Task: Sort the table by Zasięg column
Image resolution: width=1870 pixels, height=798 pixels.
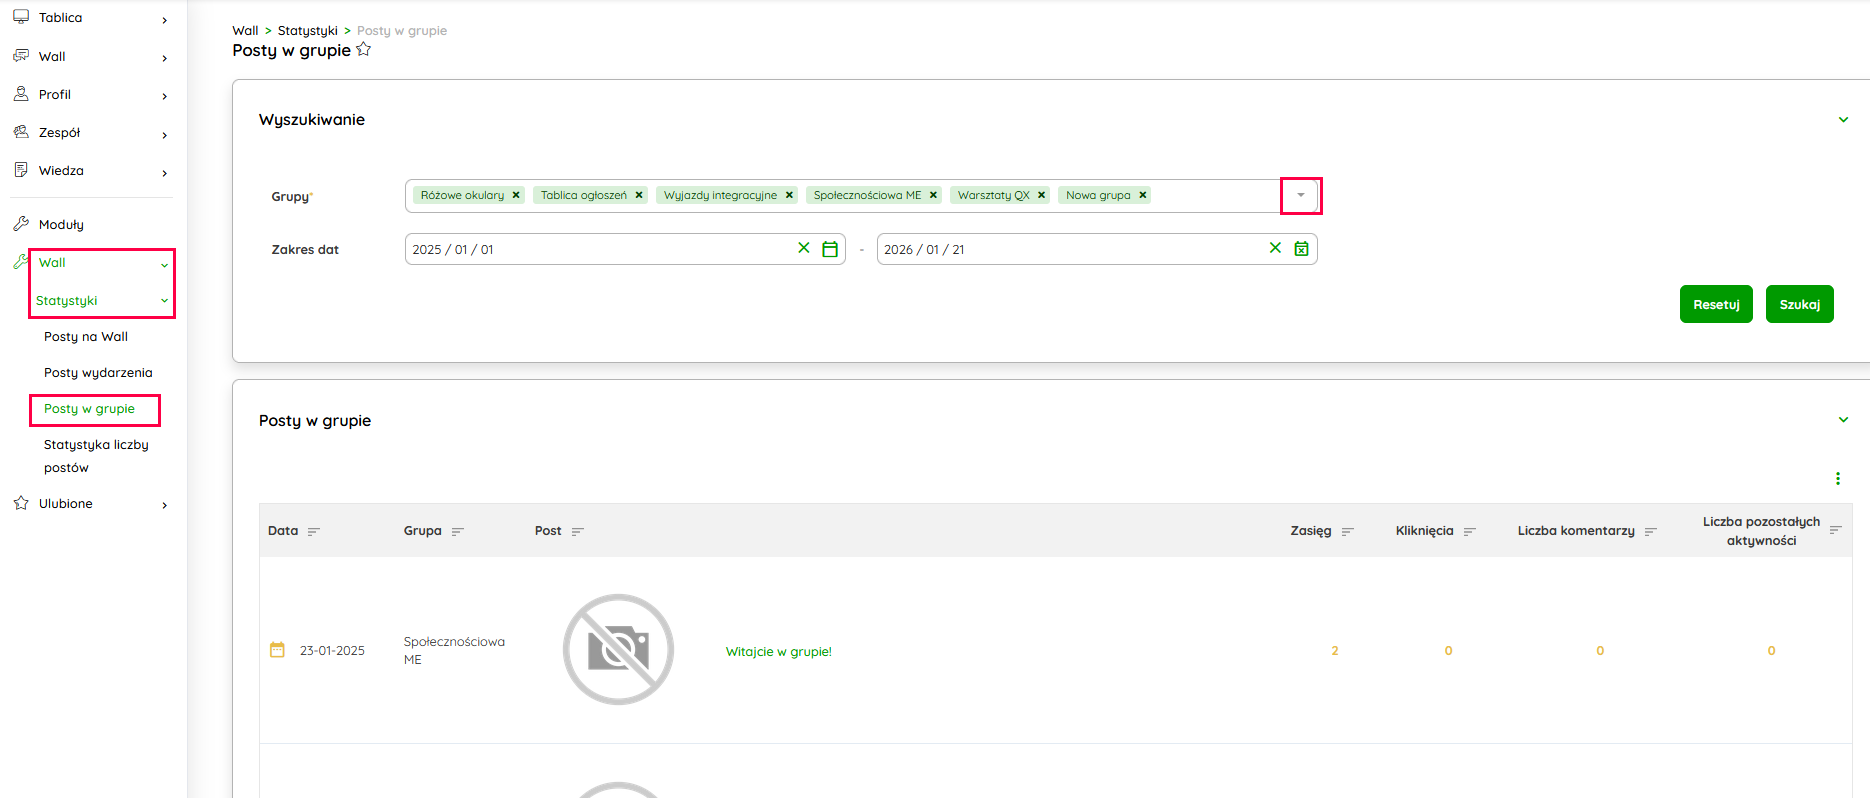Action: 1347,531
